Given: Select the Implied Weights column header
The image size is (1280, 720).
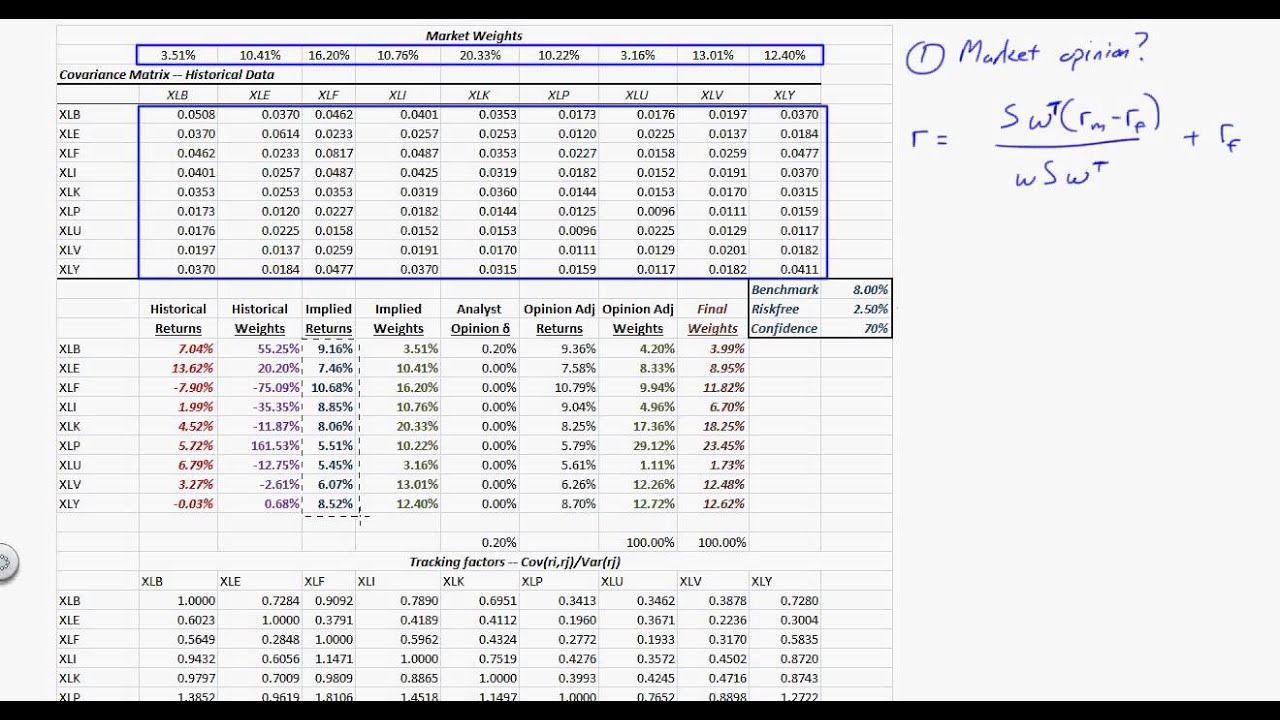Looking at the screenshot, I should tap(398, 319).
